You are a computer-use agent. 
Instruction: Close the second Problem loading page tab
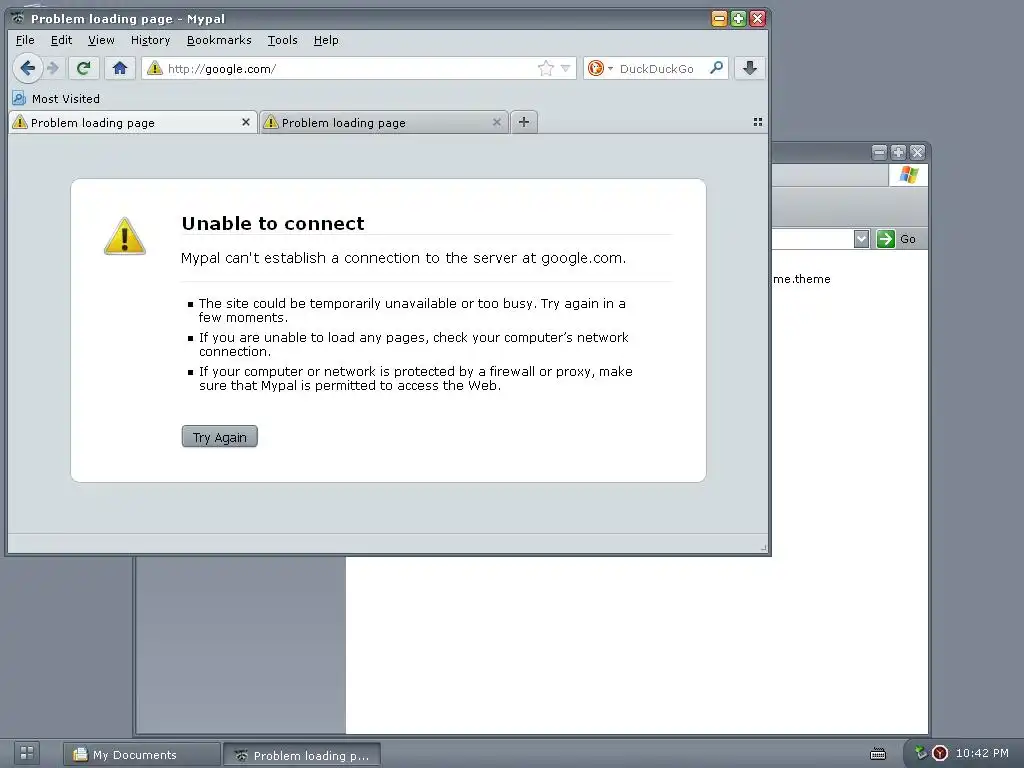(496, 122)
